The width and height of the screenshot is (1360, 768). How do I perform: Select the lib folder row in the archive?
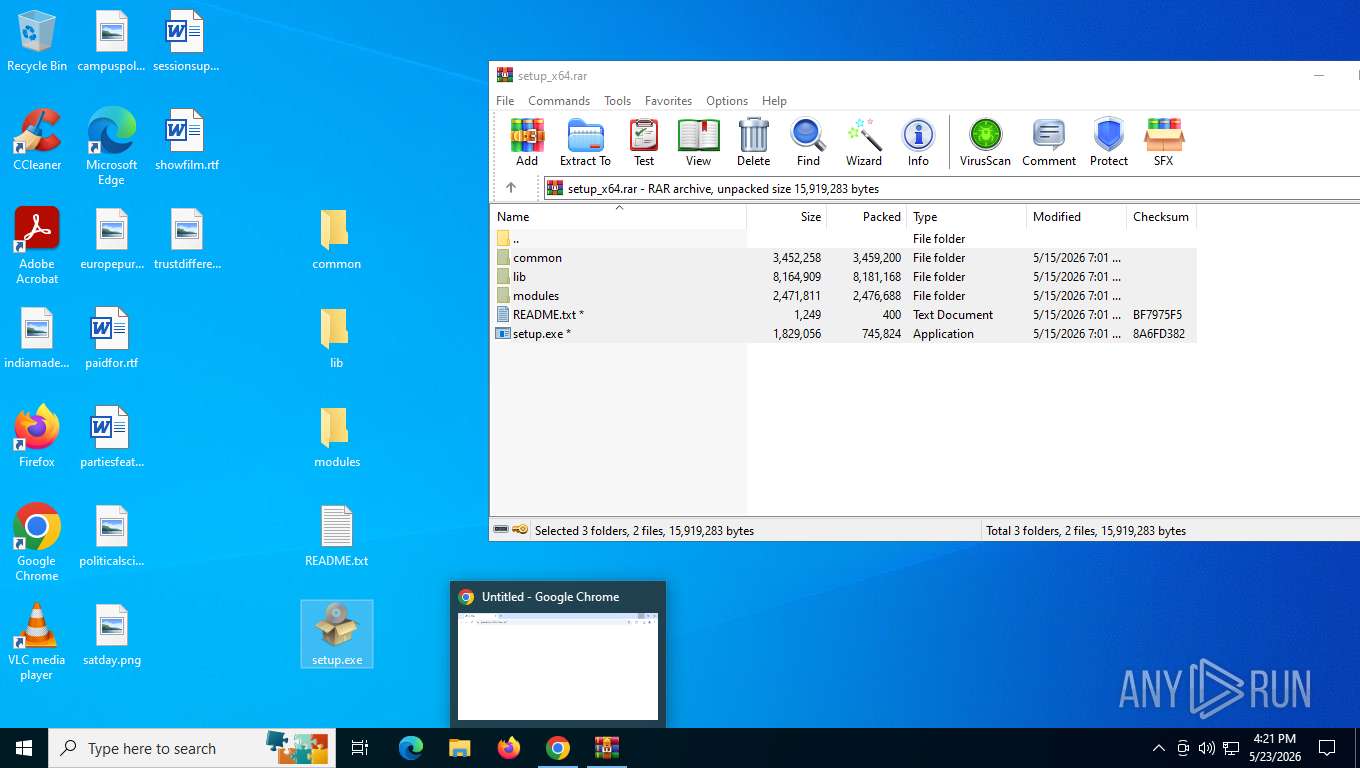tap(844, 277)
